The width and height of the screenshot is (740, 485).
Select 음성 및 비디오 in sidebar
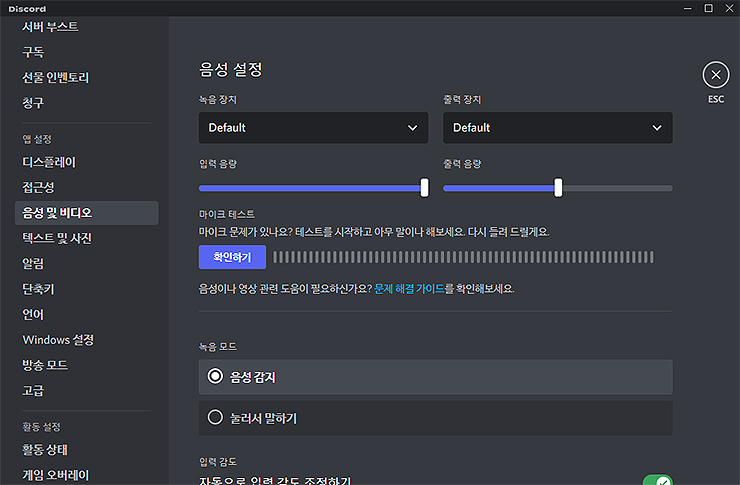(86, 213)
